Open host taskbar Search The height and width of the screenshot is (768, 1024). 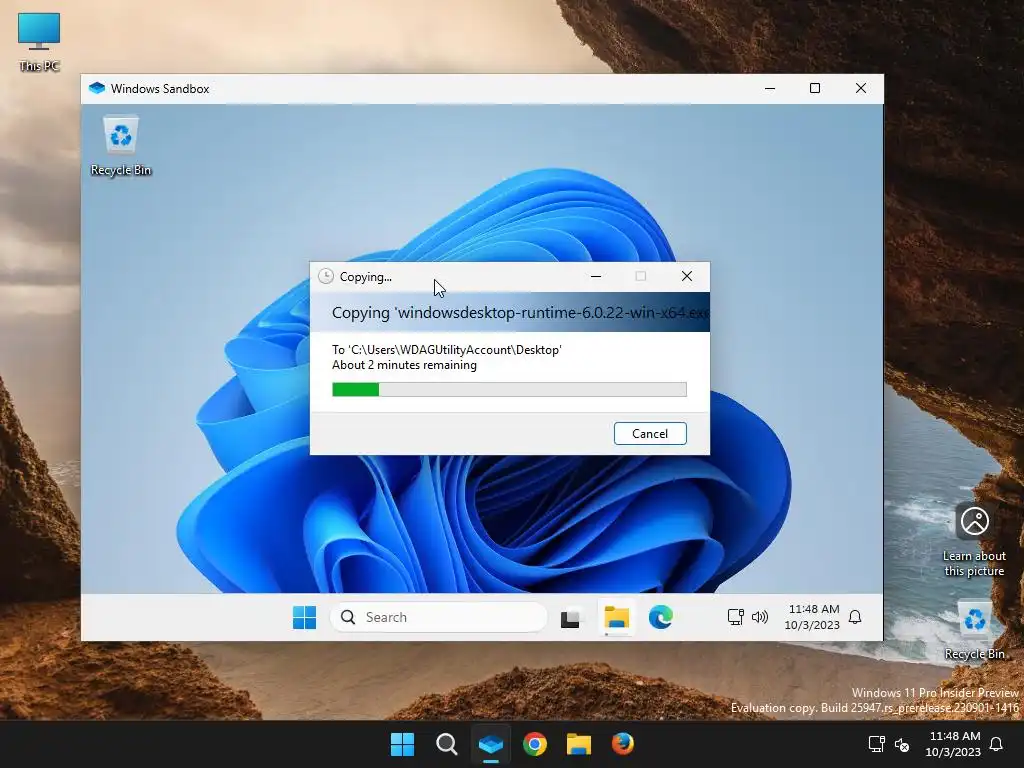[447, 744]
